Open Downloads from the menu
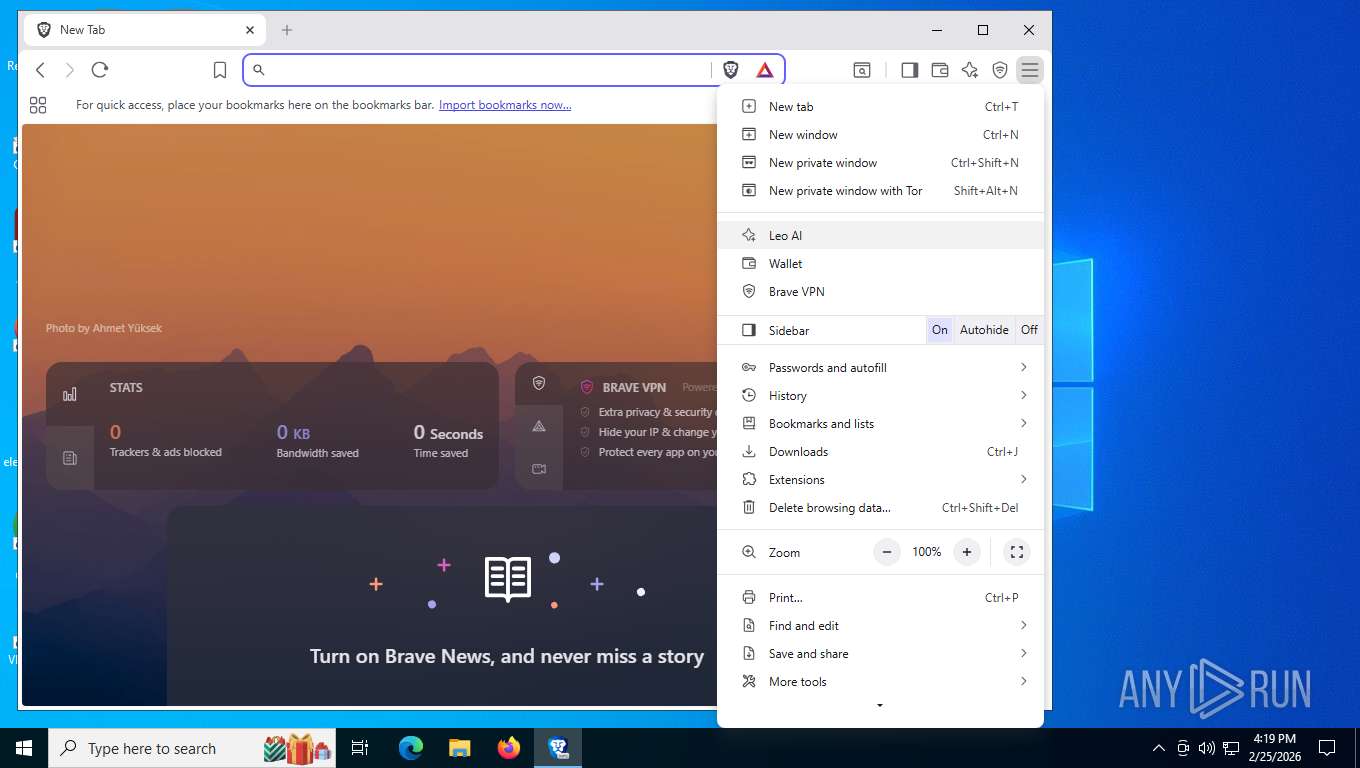 (x=881, y=452)
